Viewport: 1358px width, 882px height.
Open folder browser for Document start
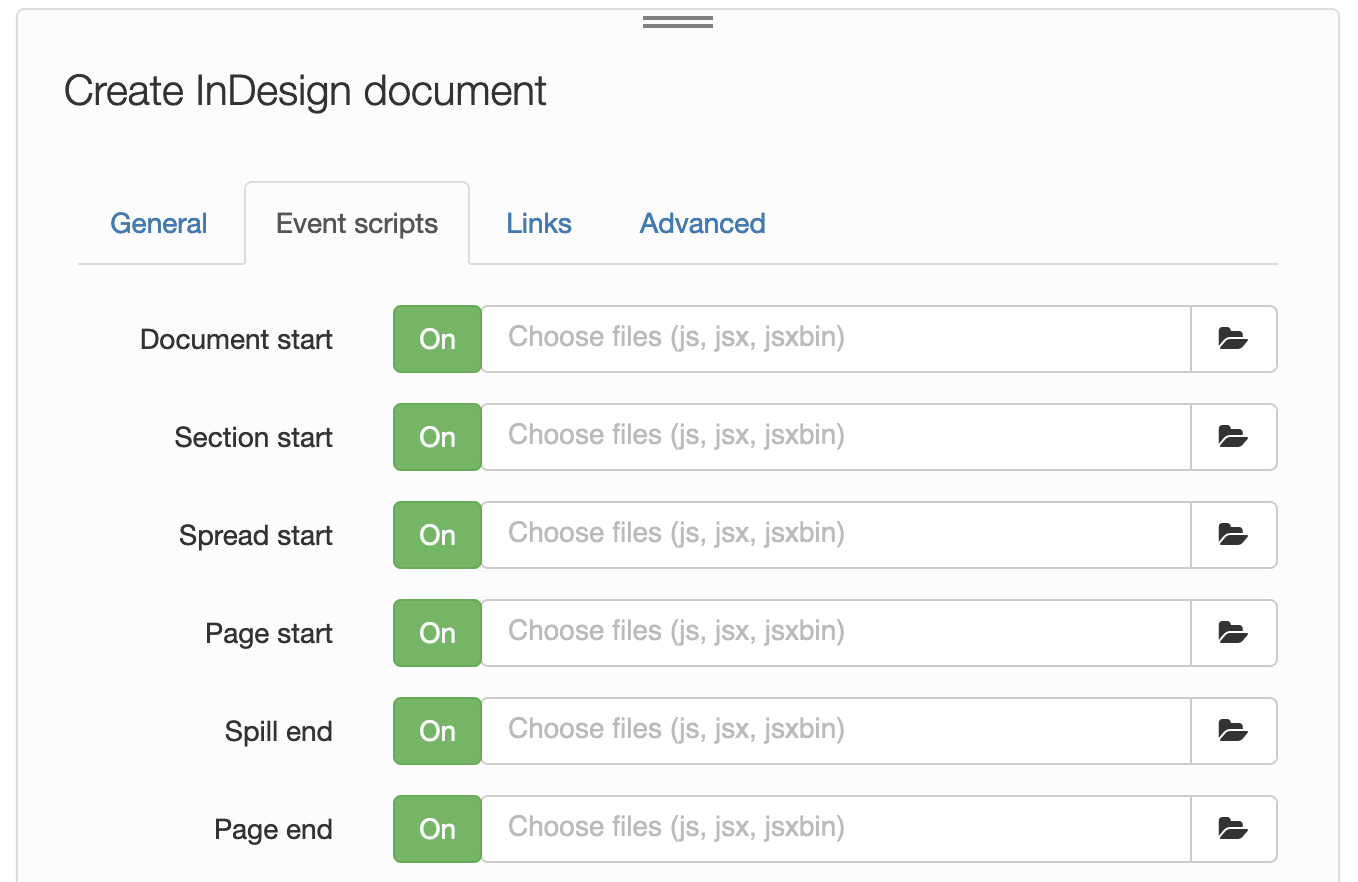pyautogui.click(x=1234, y=339)
